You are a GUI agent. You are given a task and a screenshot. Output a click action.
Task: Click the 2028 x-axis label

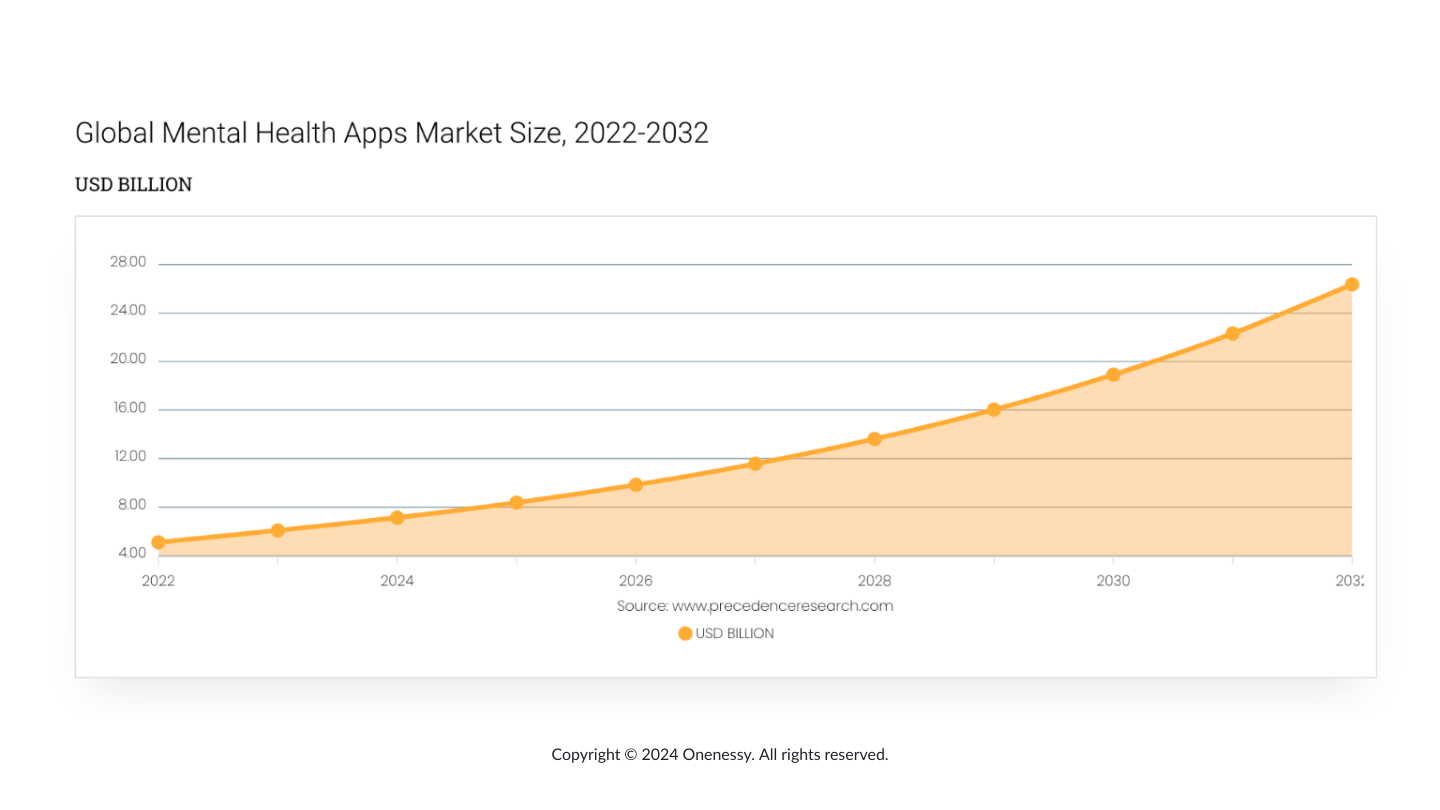pos(874,581)
